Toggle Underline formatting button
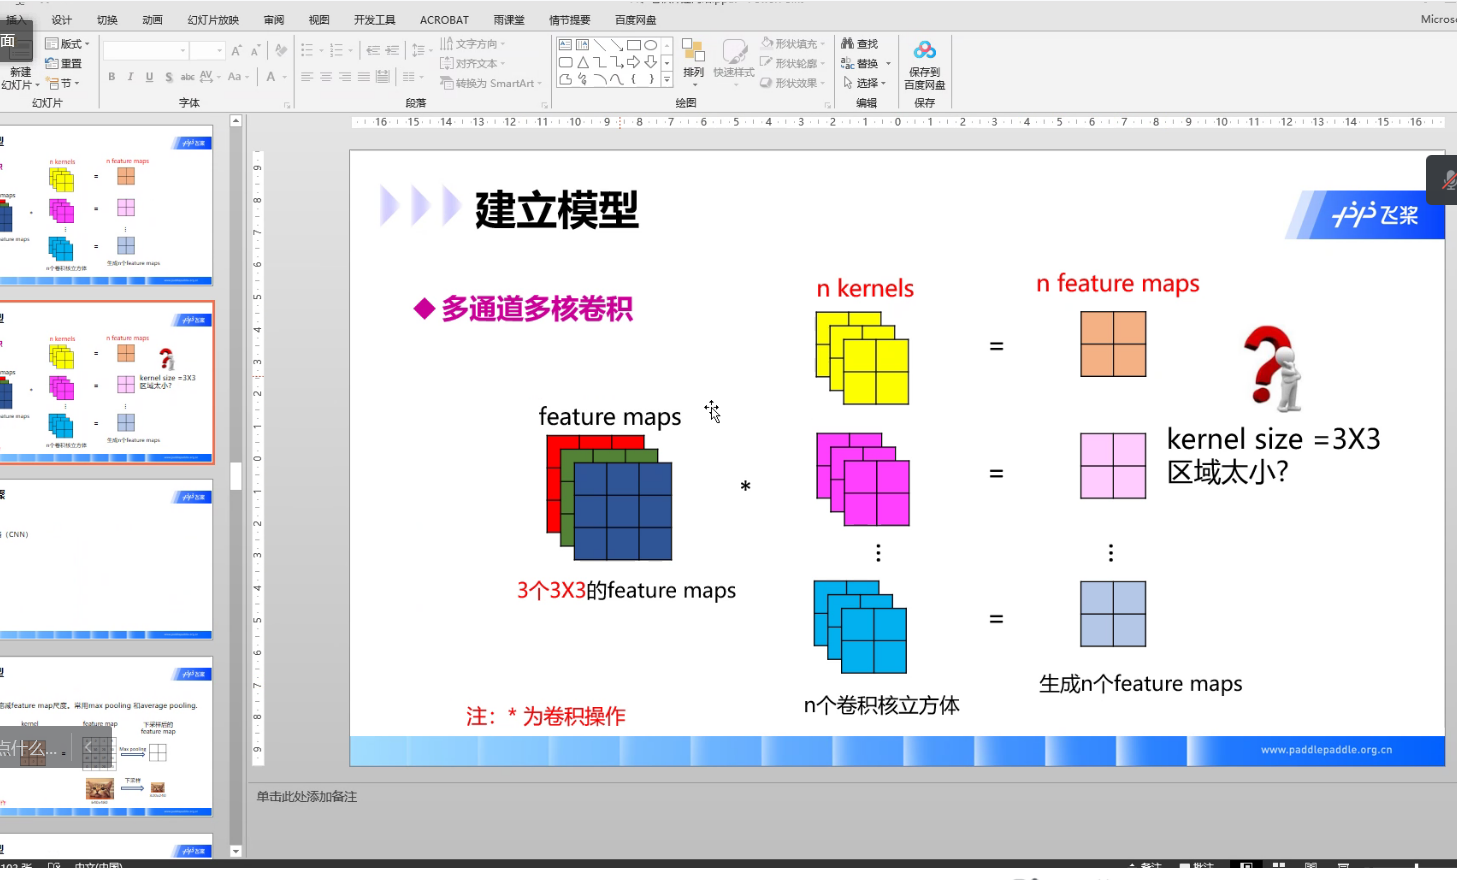The width and height of the screenshot is (1457, 880). pyautogui.click(x=149, y=77)
